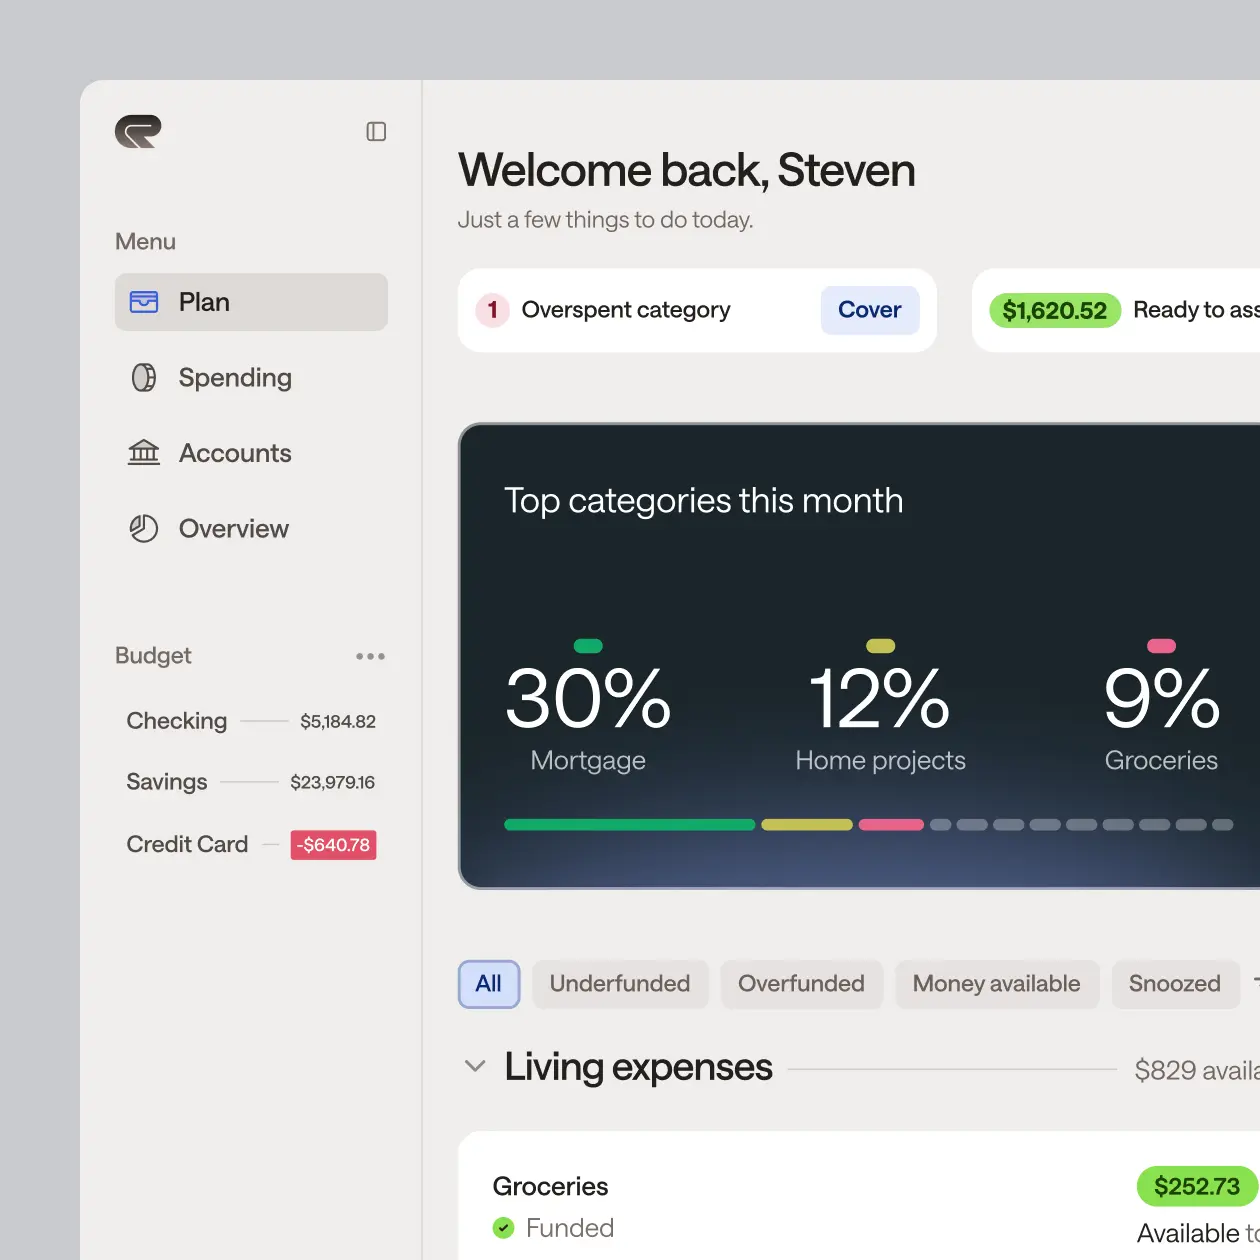Click the green marker above 30%

588,646
